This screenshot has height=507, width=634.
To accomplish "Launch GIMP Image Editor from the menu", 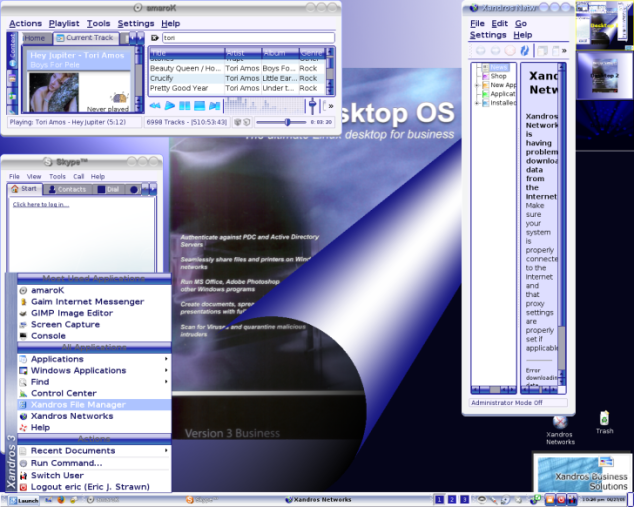I will point(94,313).
